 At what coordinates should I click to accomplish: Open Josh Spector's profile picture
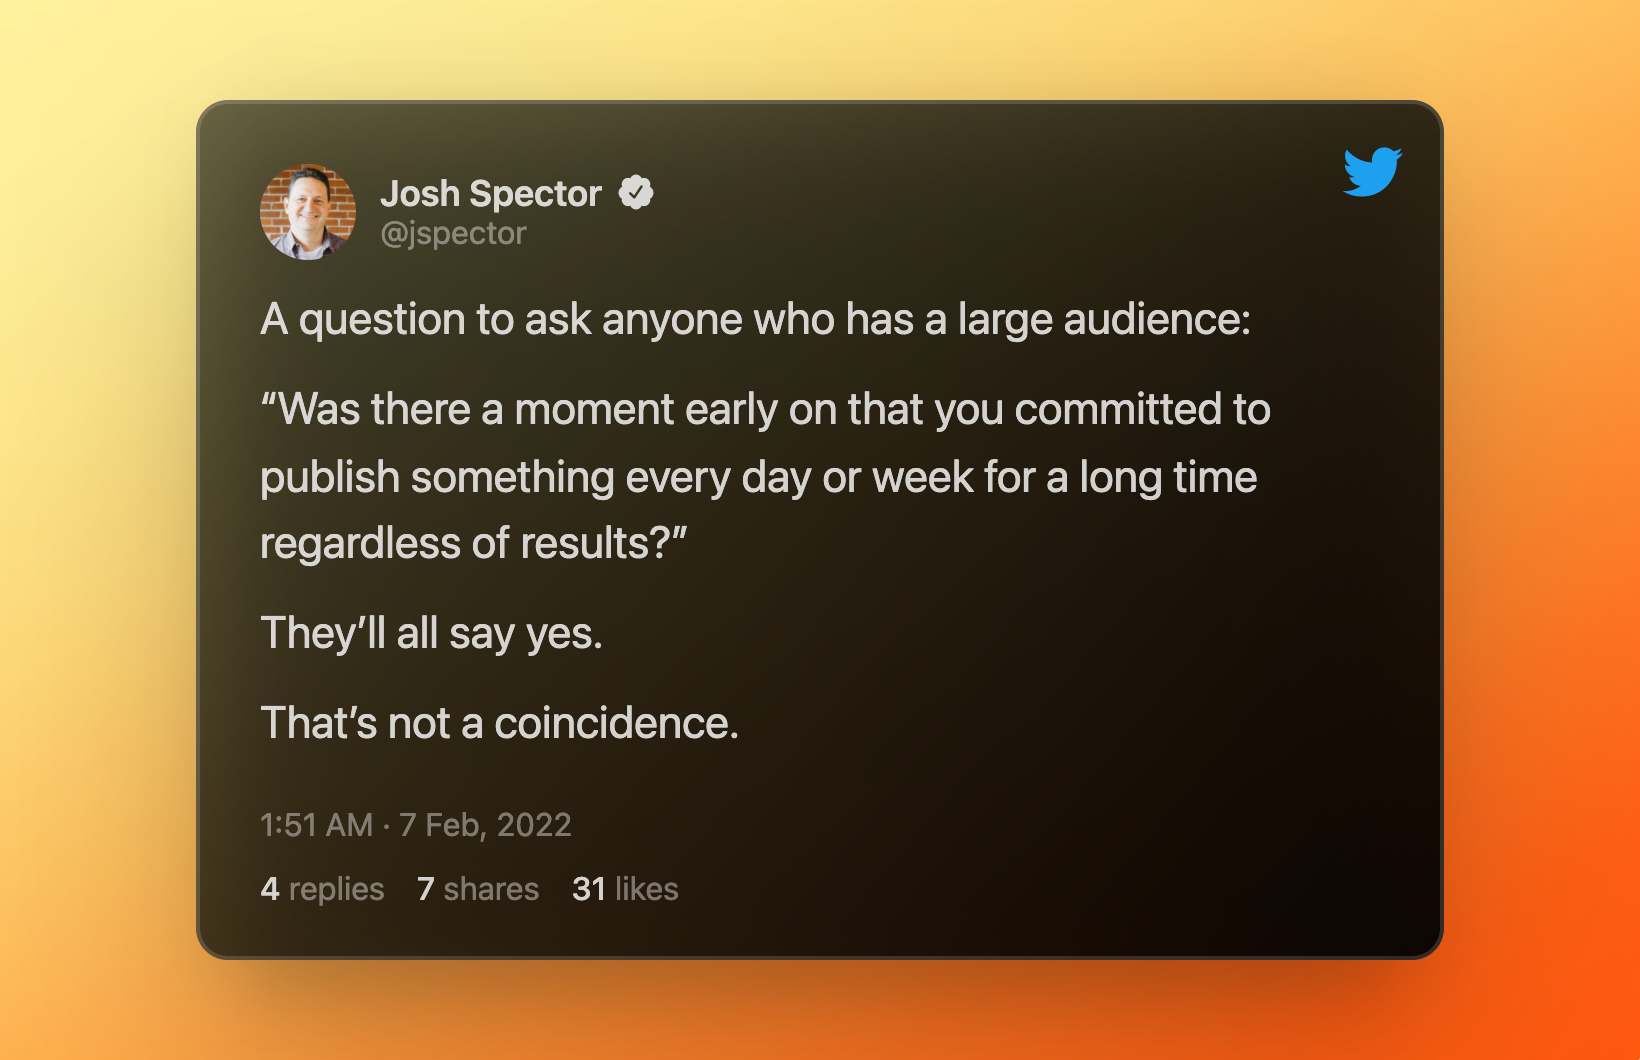(x=308, y=212)
